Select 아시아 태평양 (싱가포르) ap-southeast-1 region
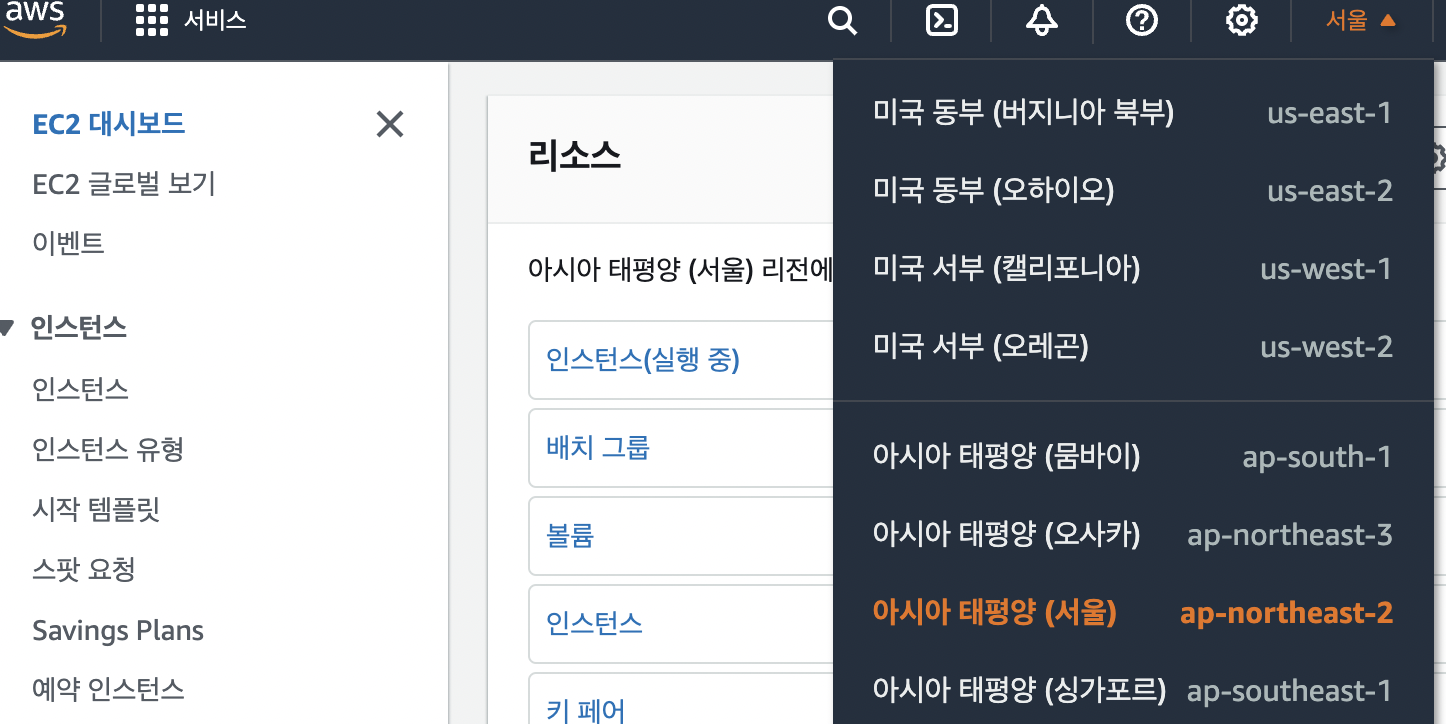Screen dimensions: 1446x724 (x=1132, y=690)
